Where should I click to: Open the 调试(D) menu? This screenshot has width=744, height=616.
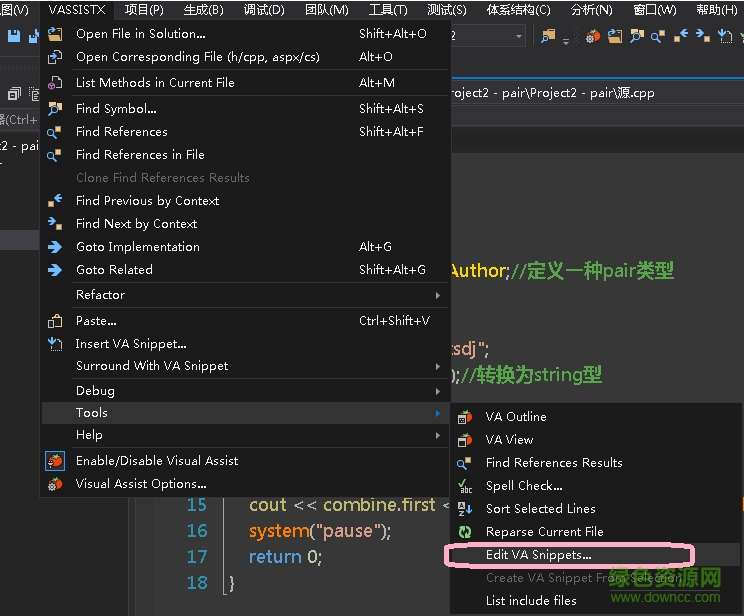264,10
